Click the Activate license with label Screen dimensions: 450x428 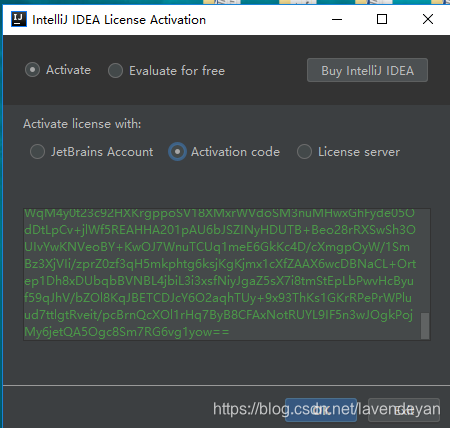(x=82, y=124)
